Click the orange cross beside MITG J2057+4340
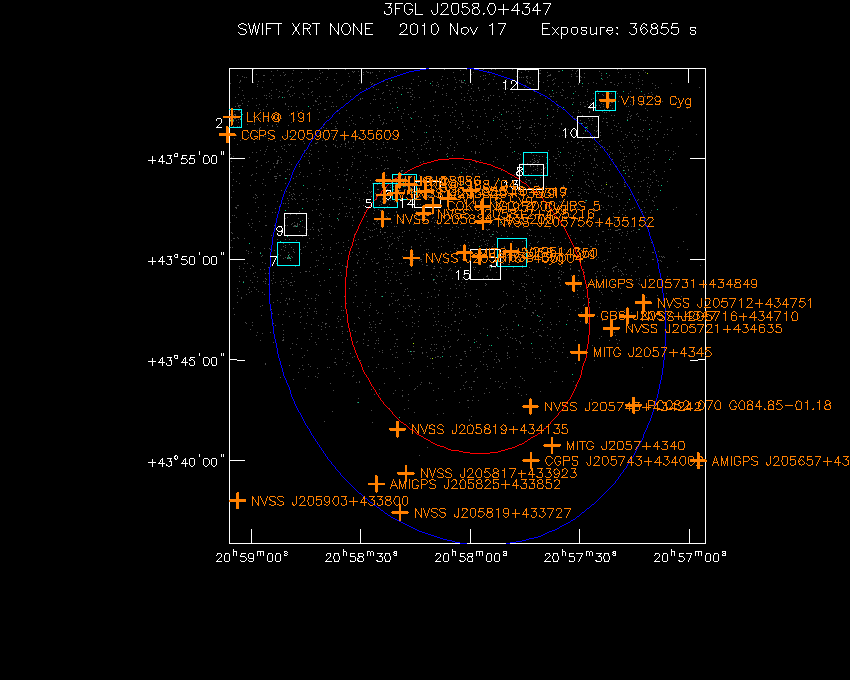 (552, 446)
